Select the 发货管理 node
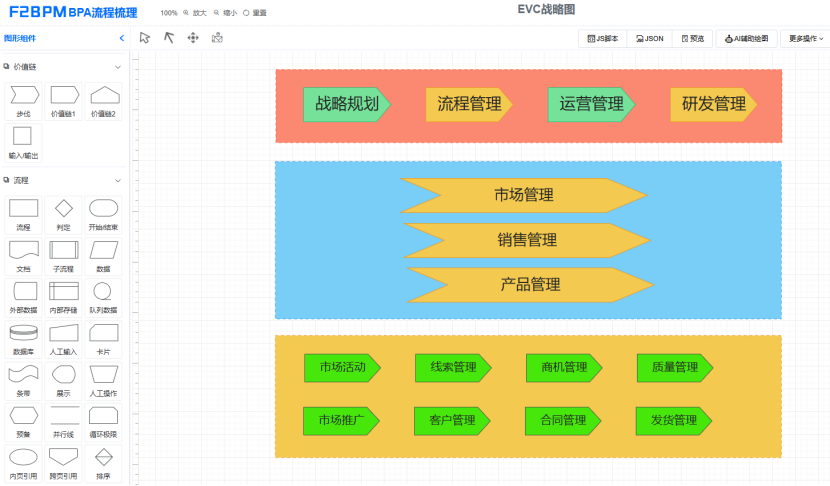 pos(674,421)
